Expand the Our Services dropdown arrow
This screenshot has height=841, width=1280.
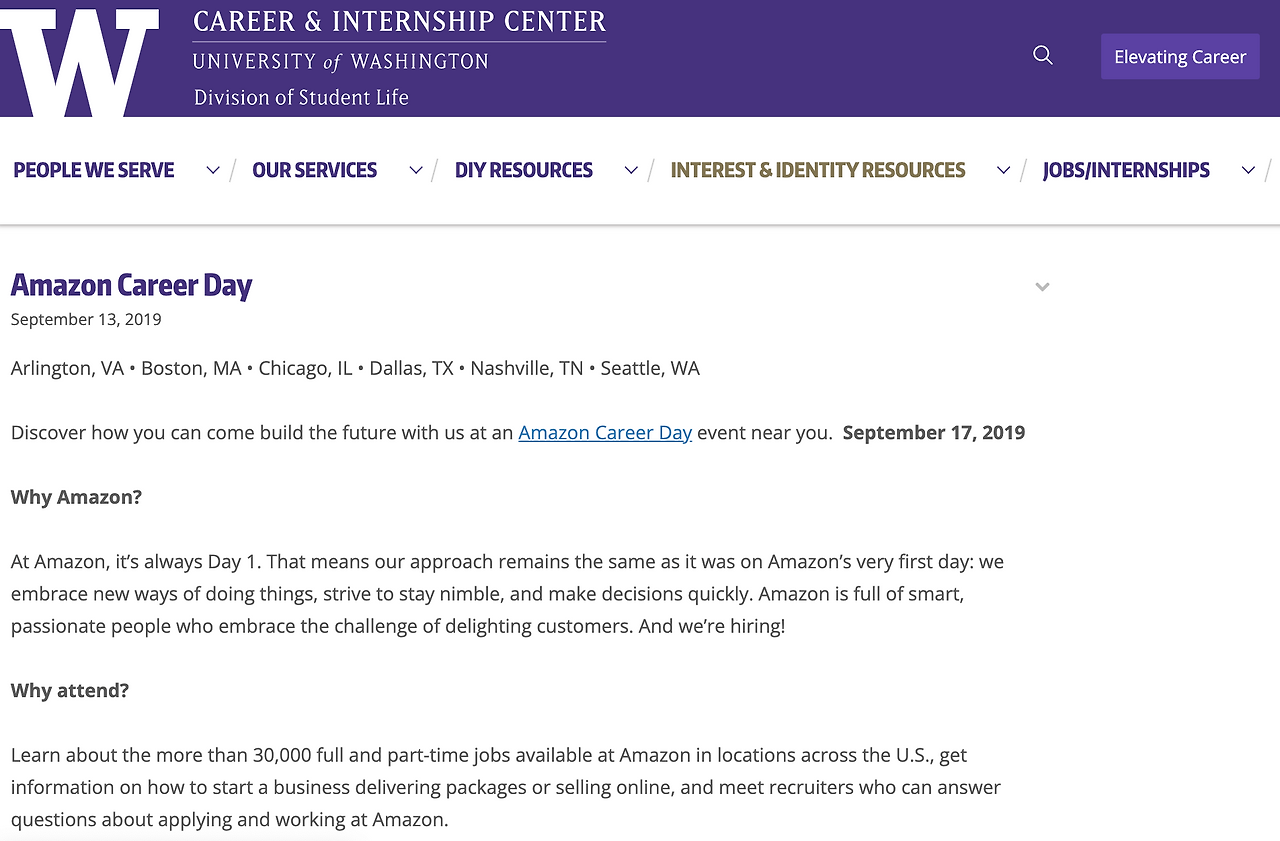[x=416, y=170]
